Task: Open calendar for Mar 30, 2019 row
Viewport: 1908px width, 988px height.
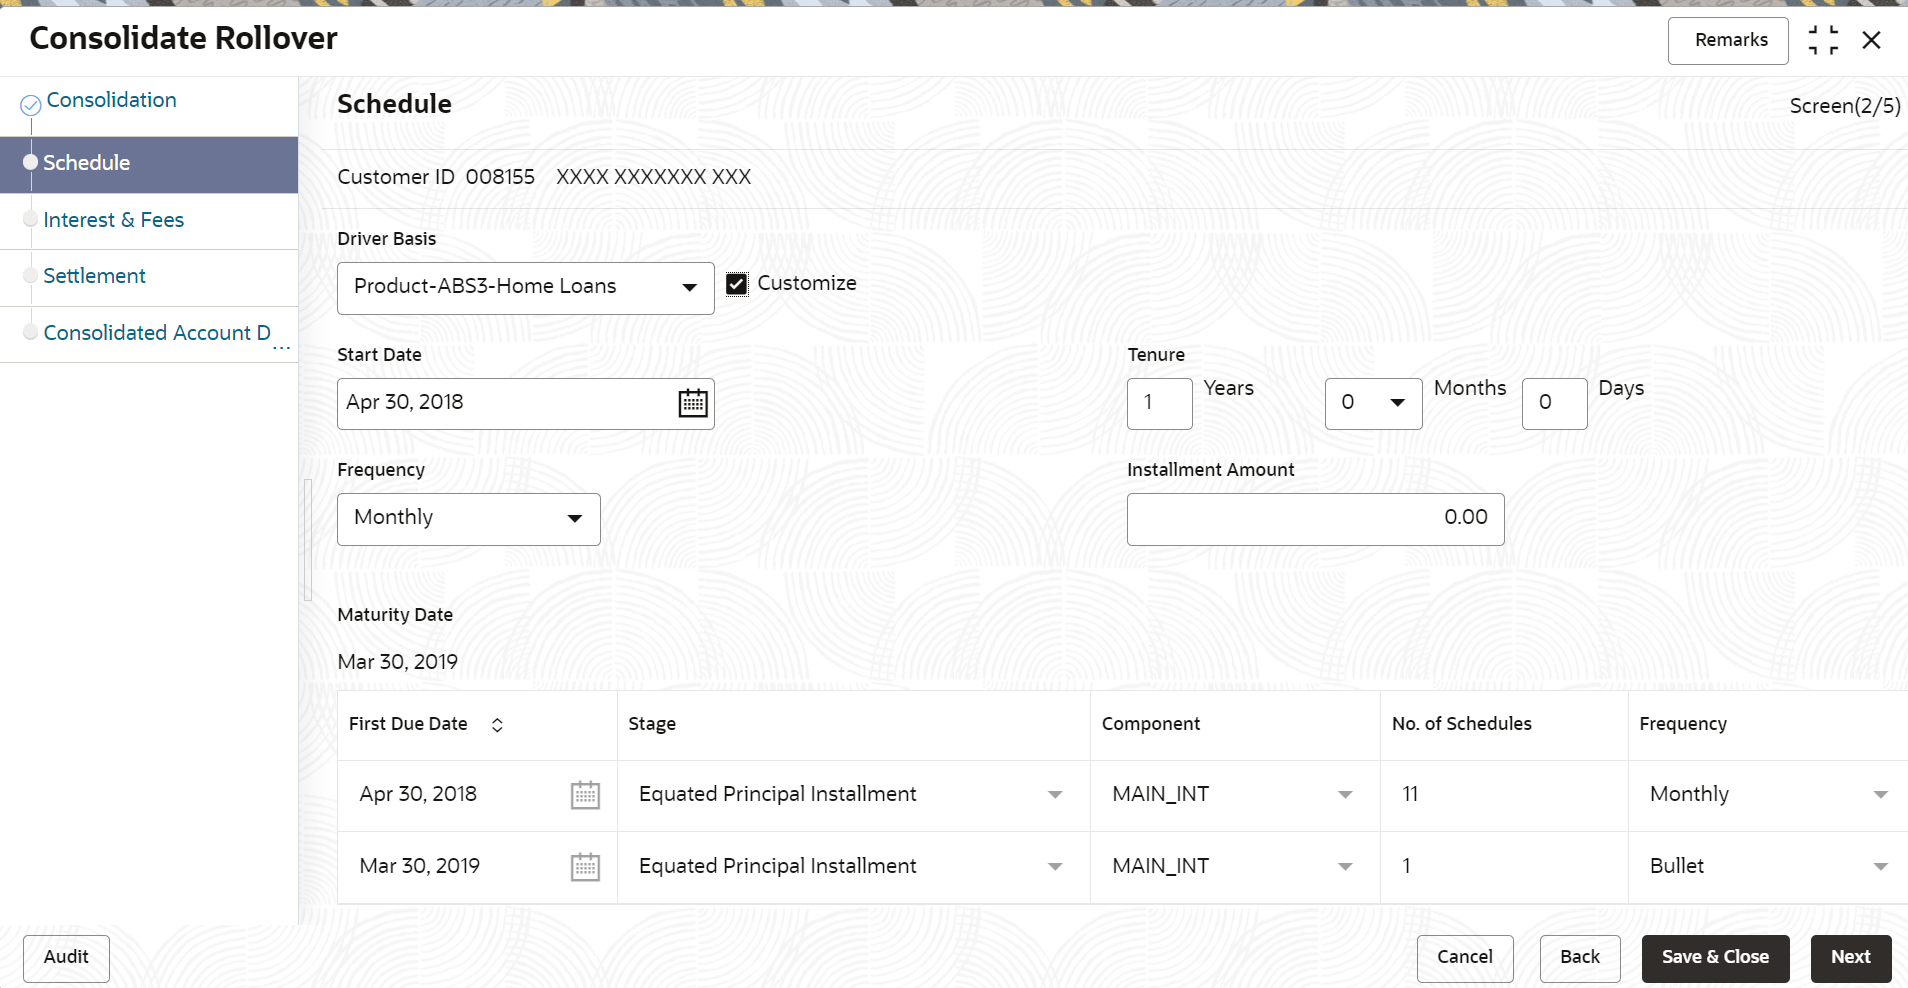Action: click(x=585, y=867)
